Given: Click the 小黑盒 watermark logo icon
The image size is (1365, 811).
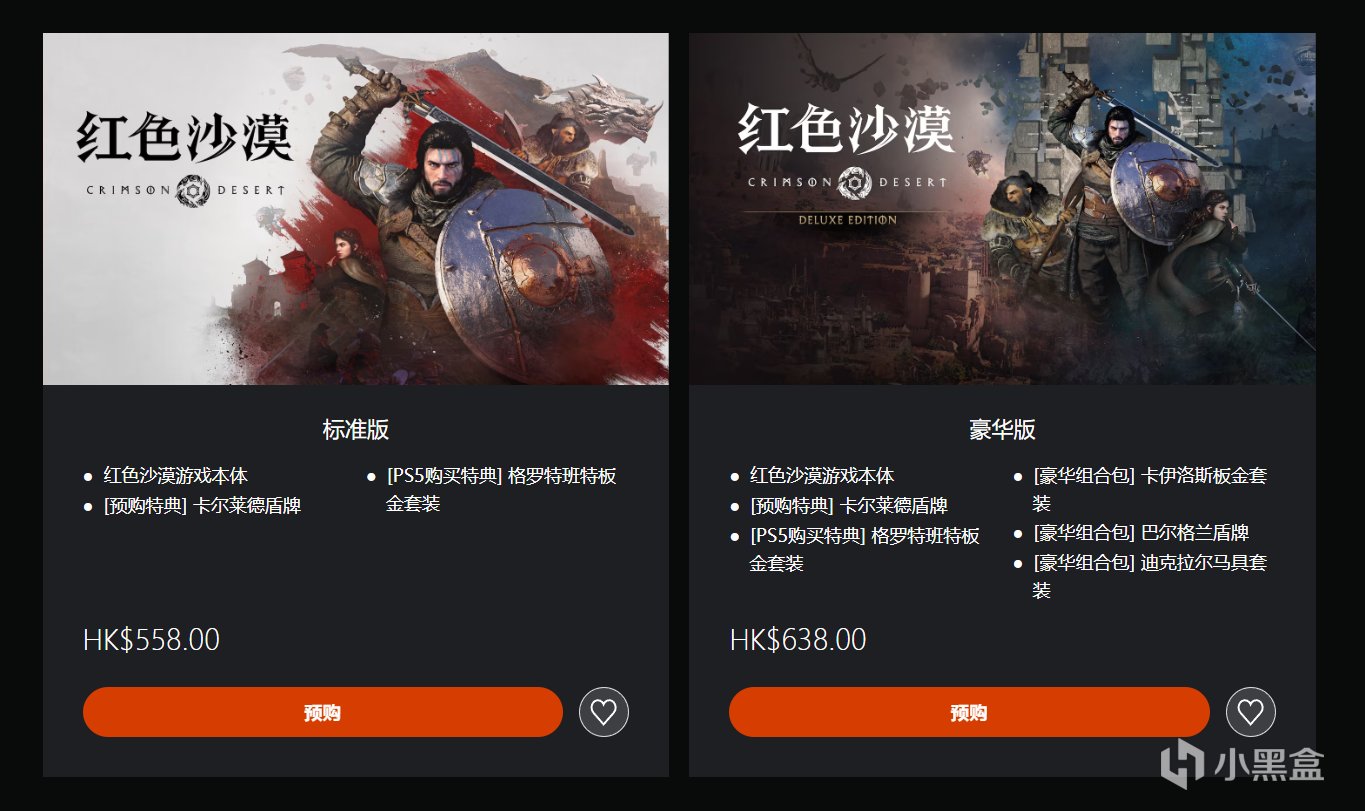Looking at the screenshot, I should point(1182,763).
